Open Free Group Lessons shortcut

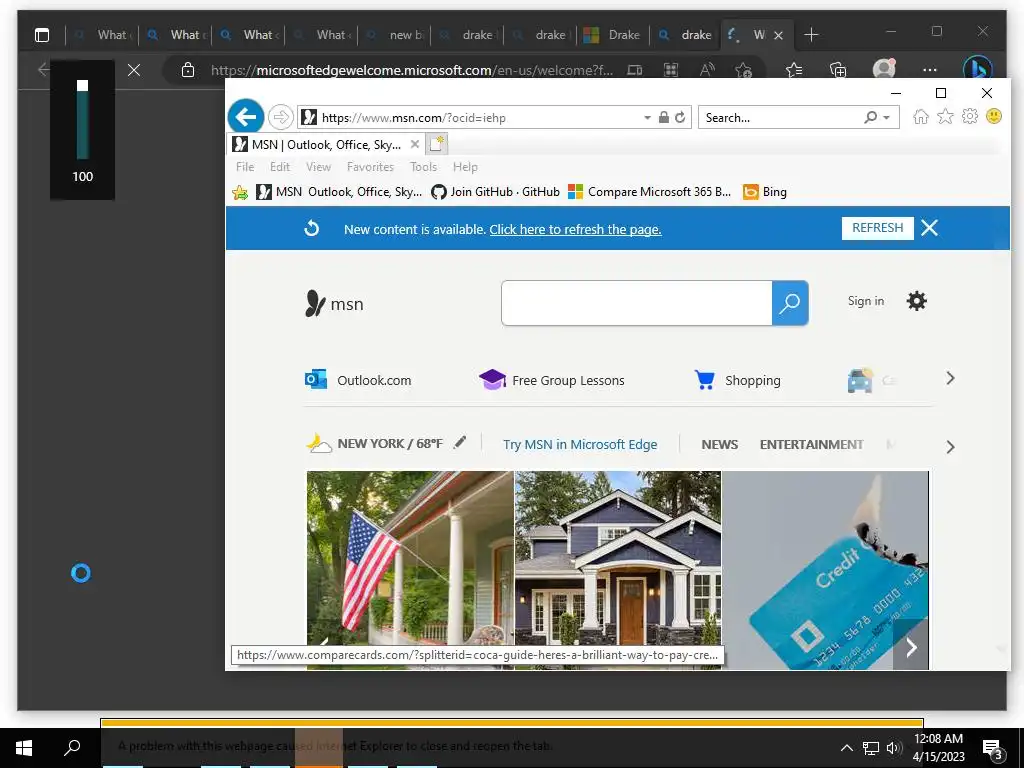[552, 380]
